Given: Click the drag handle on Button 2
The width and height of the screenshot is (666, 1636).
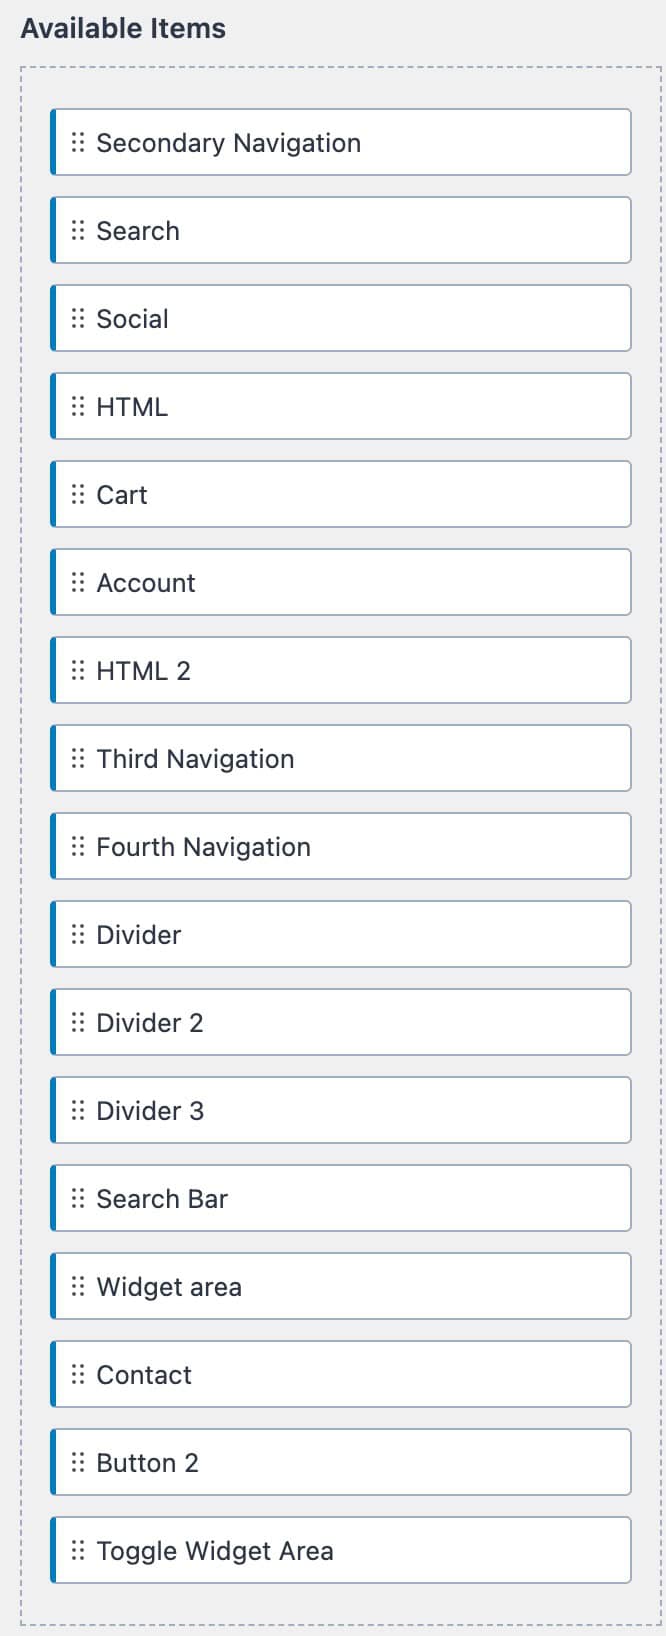Looking at the screenshot, I should point(79,1462).
